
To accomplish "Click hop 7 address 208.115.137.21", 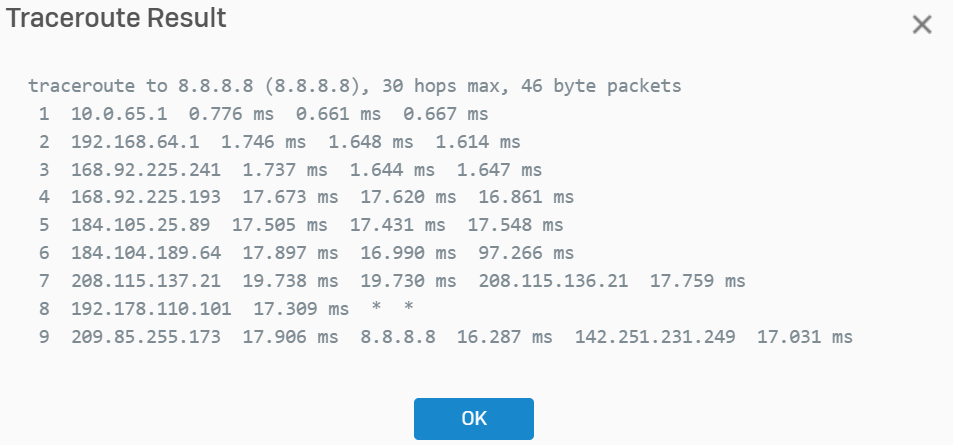I will (x=146, y=281).
